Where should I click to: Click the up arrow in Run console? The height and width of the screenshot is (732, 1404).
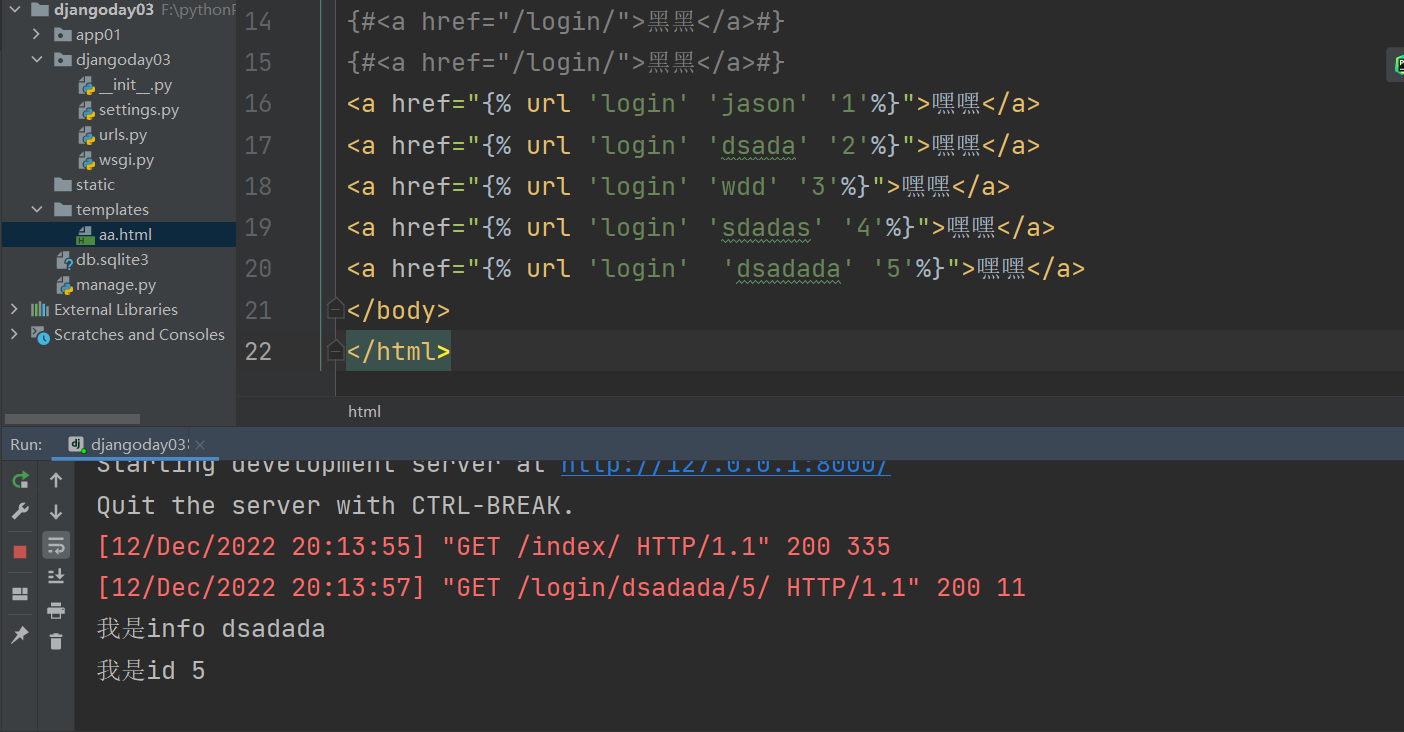(x=56, y=480)
